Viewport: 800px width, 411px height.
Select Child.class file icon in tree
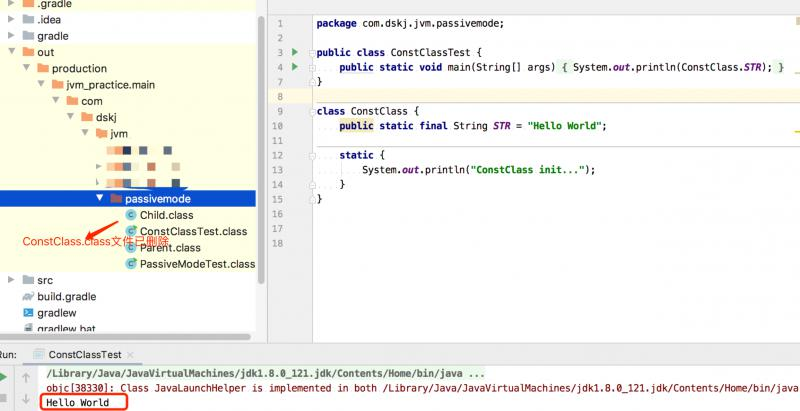[131, 215]
